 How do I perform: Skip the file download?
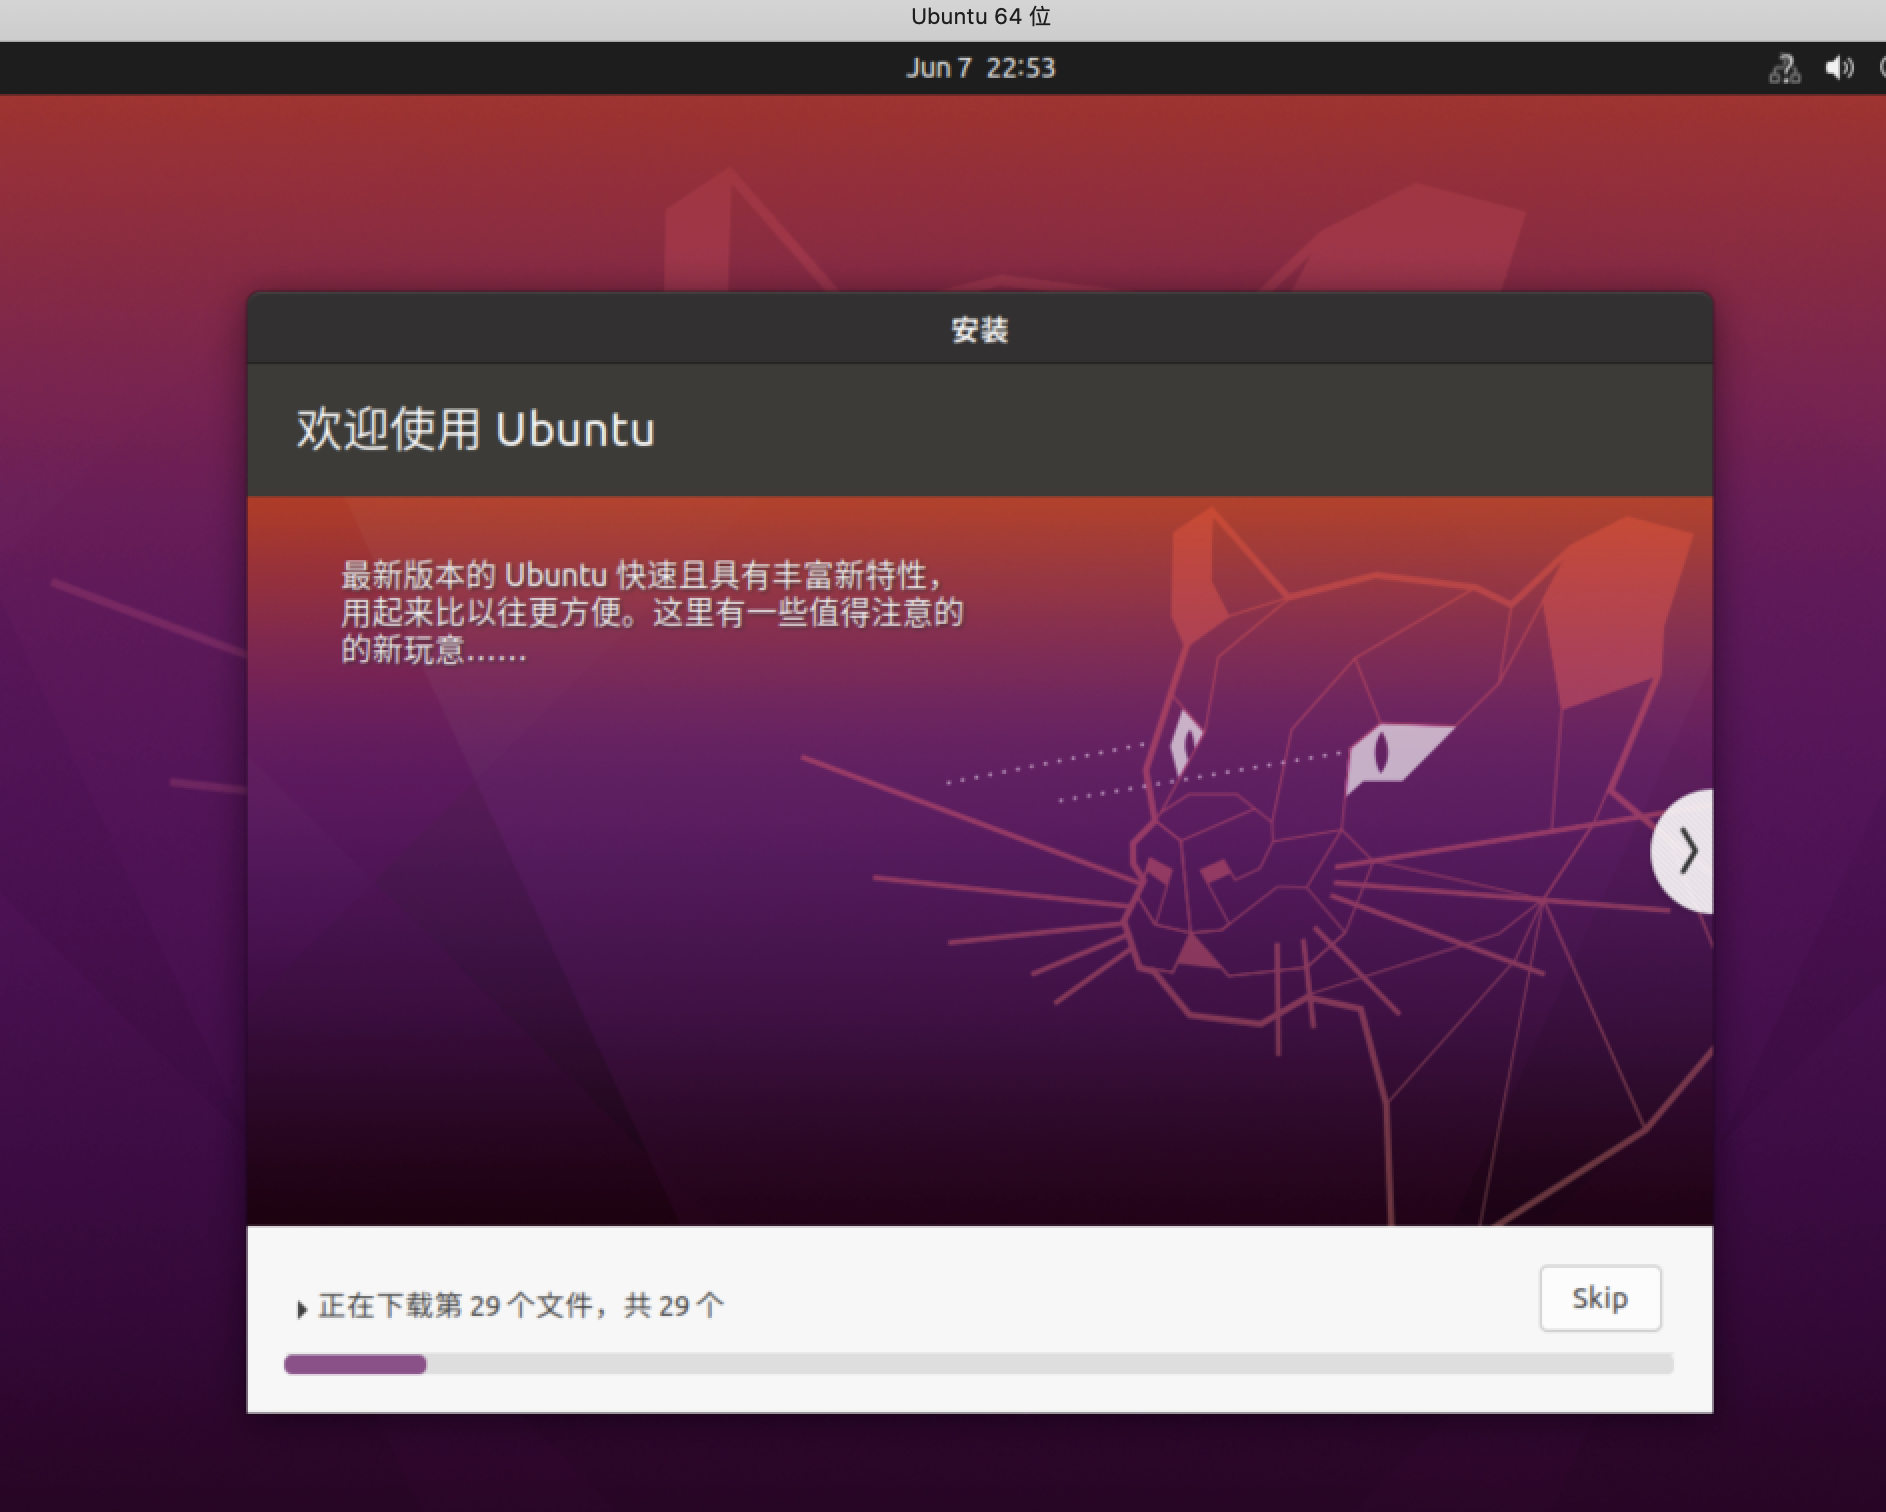(1600, 1298)
